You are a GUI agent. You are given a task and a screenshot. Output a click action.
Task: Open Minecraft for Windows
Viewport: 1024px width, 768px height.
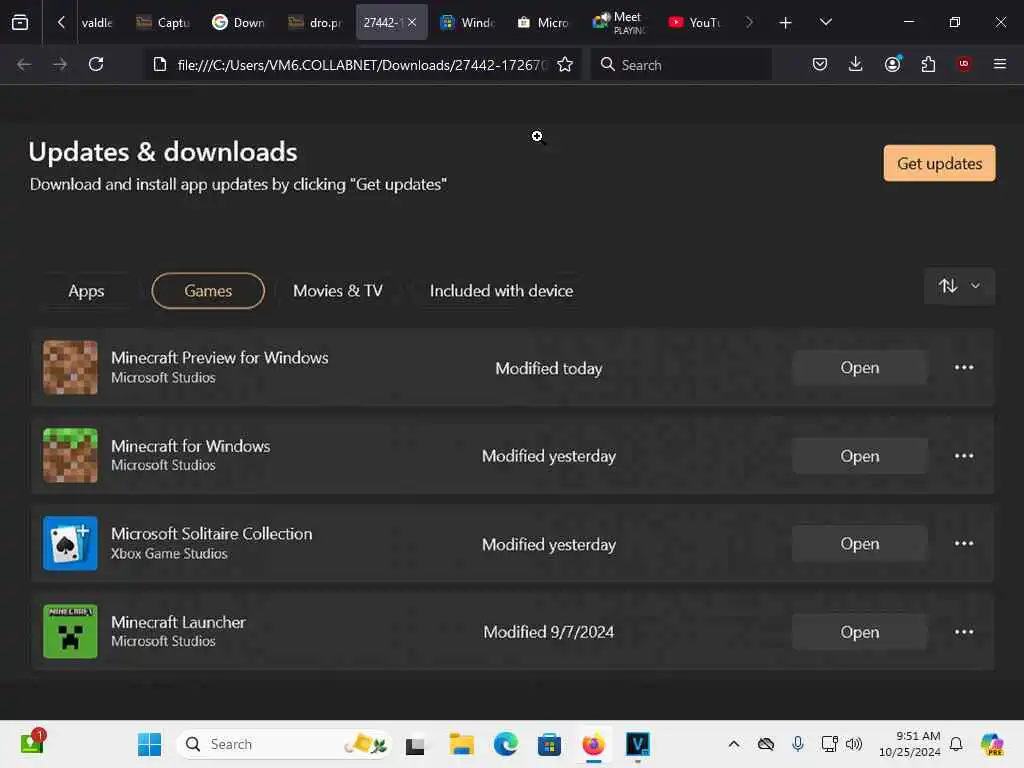click(x=859, y=456)
